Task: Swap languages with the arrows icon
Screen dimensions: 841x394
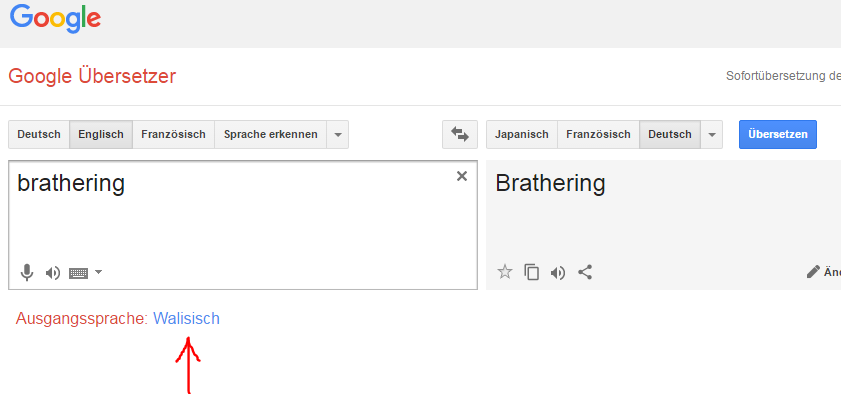Action: (460, 134)
